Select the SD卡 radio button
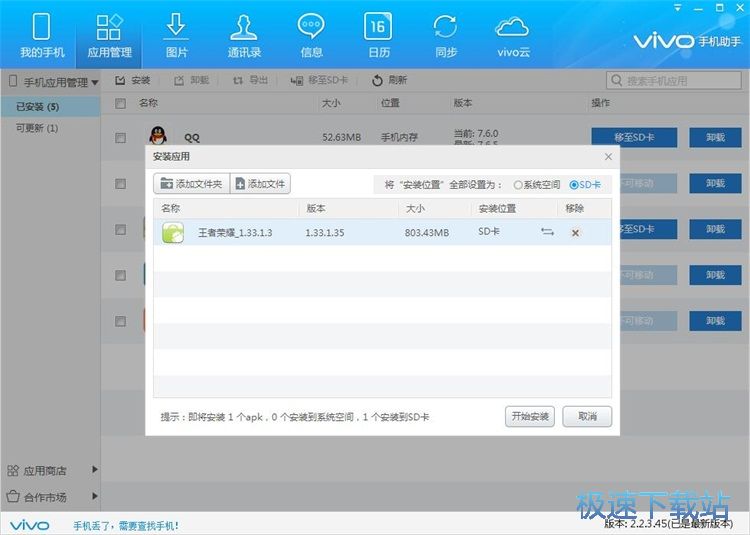This screenshot has height=535, width=750. pos(574,185)
